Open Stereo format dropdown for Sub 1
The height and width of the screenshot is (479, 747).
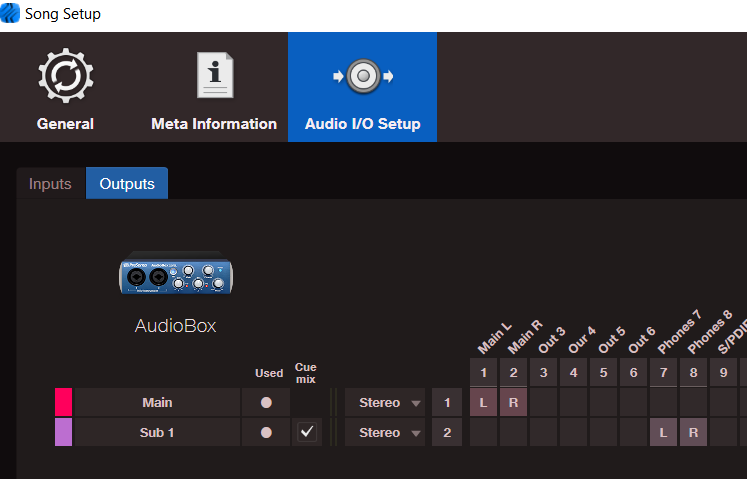(x=385, y=433)
